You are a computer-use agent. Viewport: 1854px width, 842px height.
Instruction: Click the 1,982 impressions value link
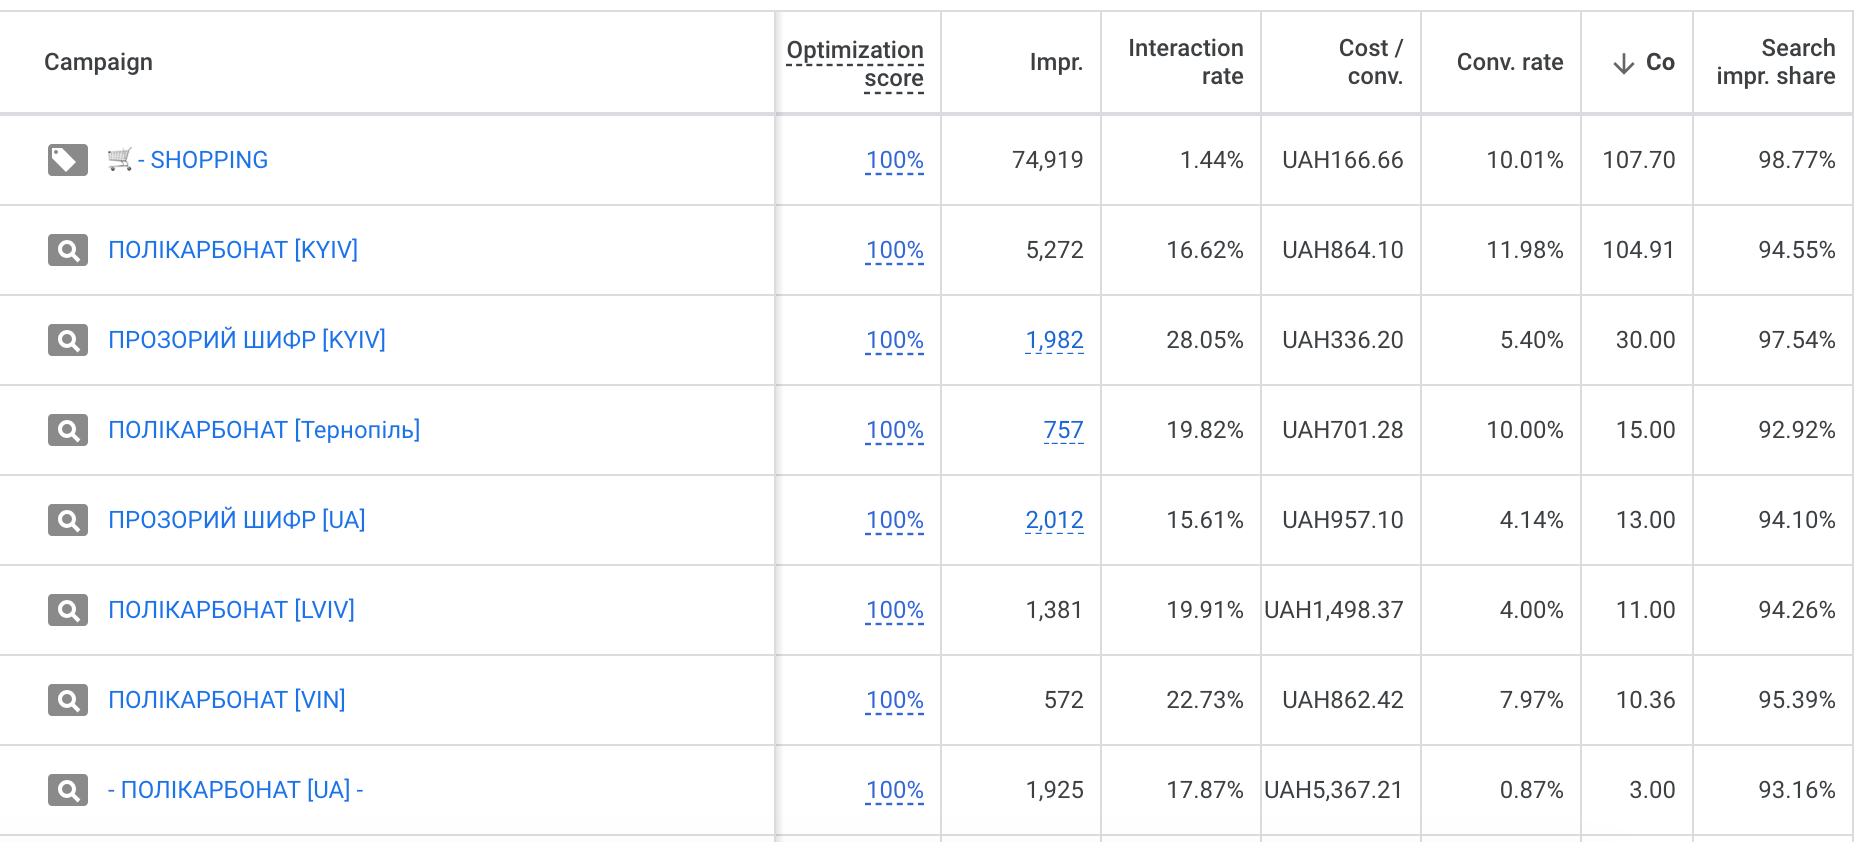click(x=1055, y=340)
